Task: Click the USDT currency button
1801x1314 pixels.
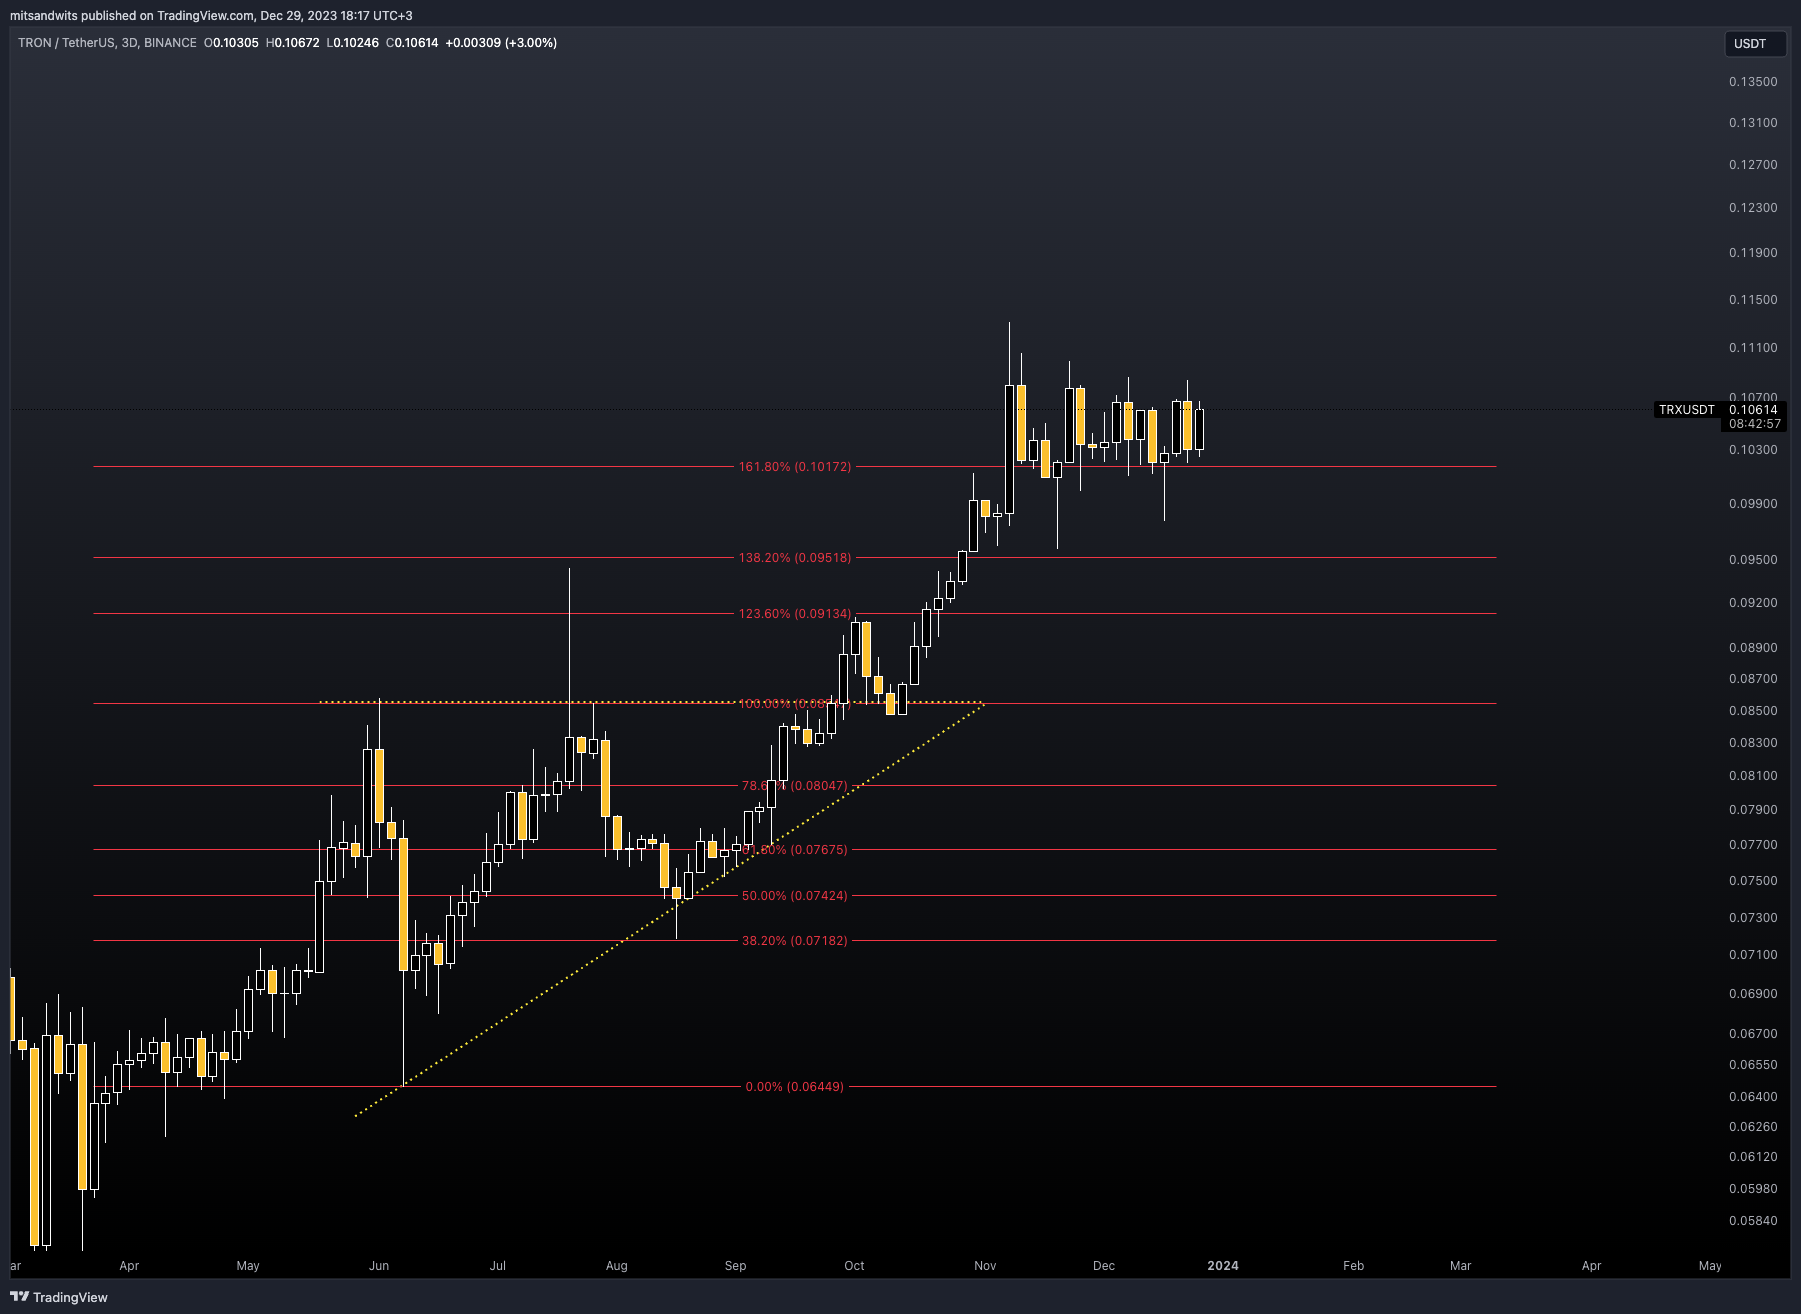Action: point(1755,44)
